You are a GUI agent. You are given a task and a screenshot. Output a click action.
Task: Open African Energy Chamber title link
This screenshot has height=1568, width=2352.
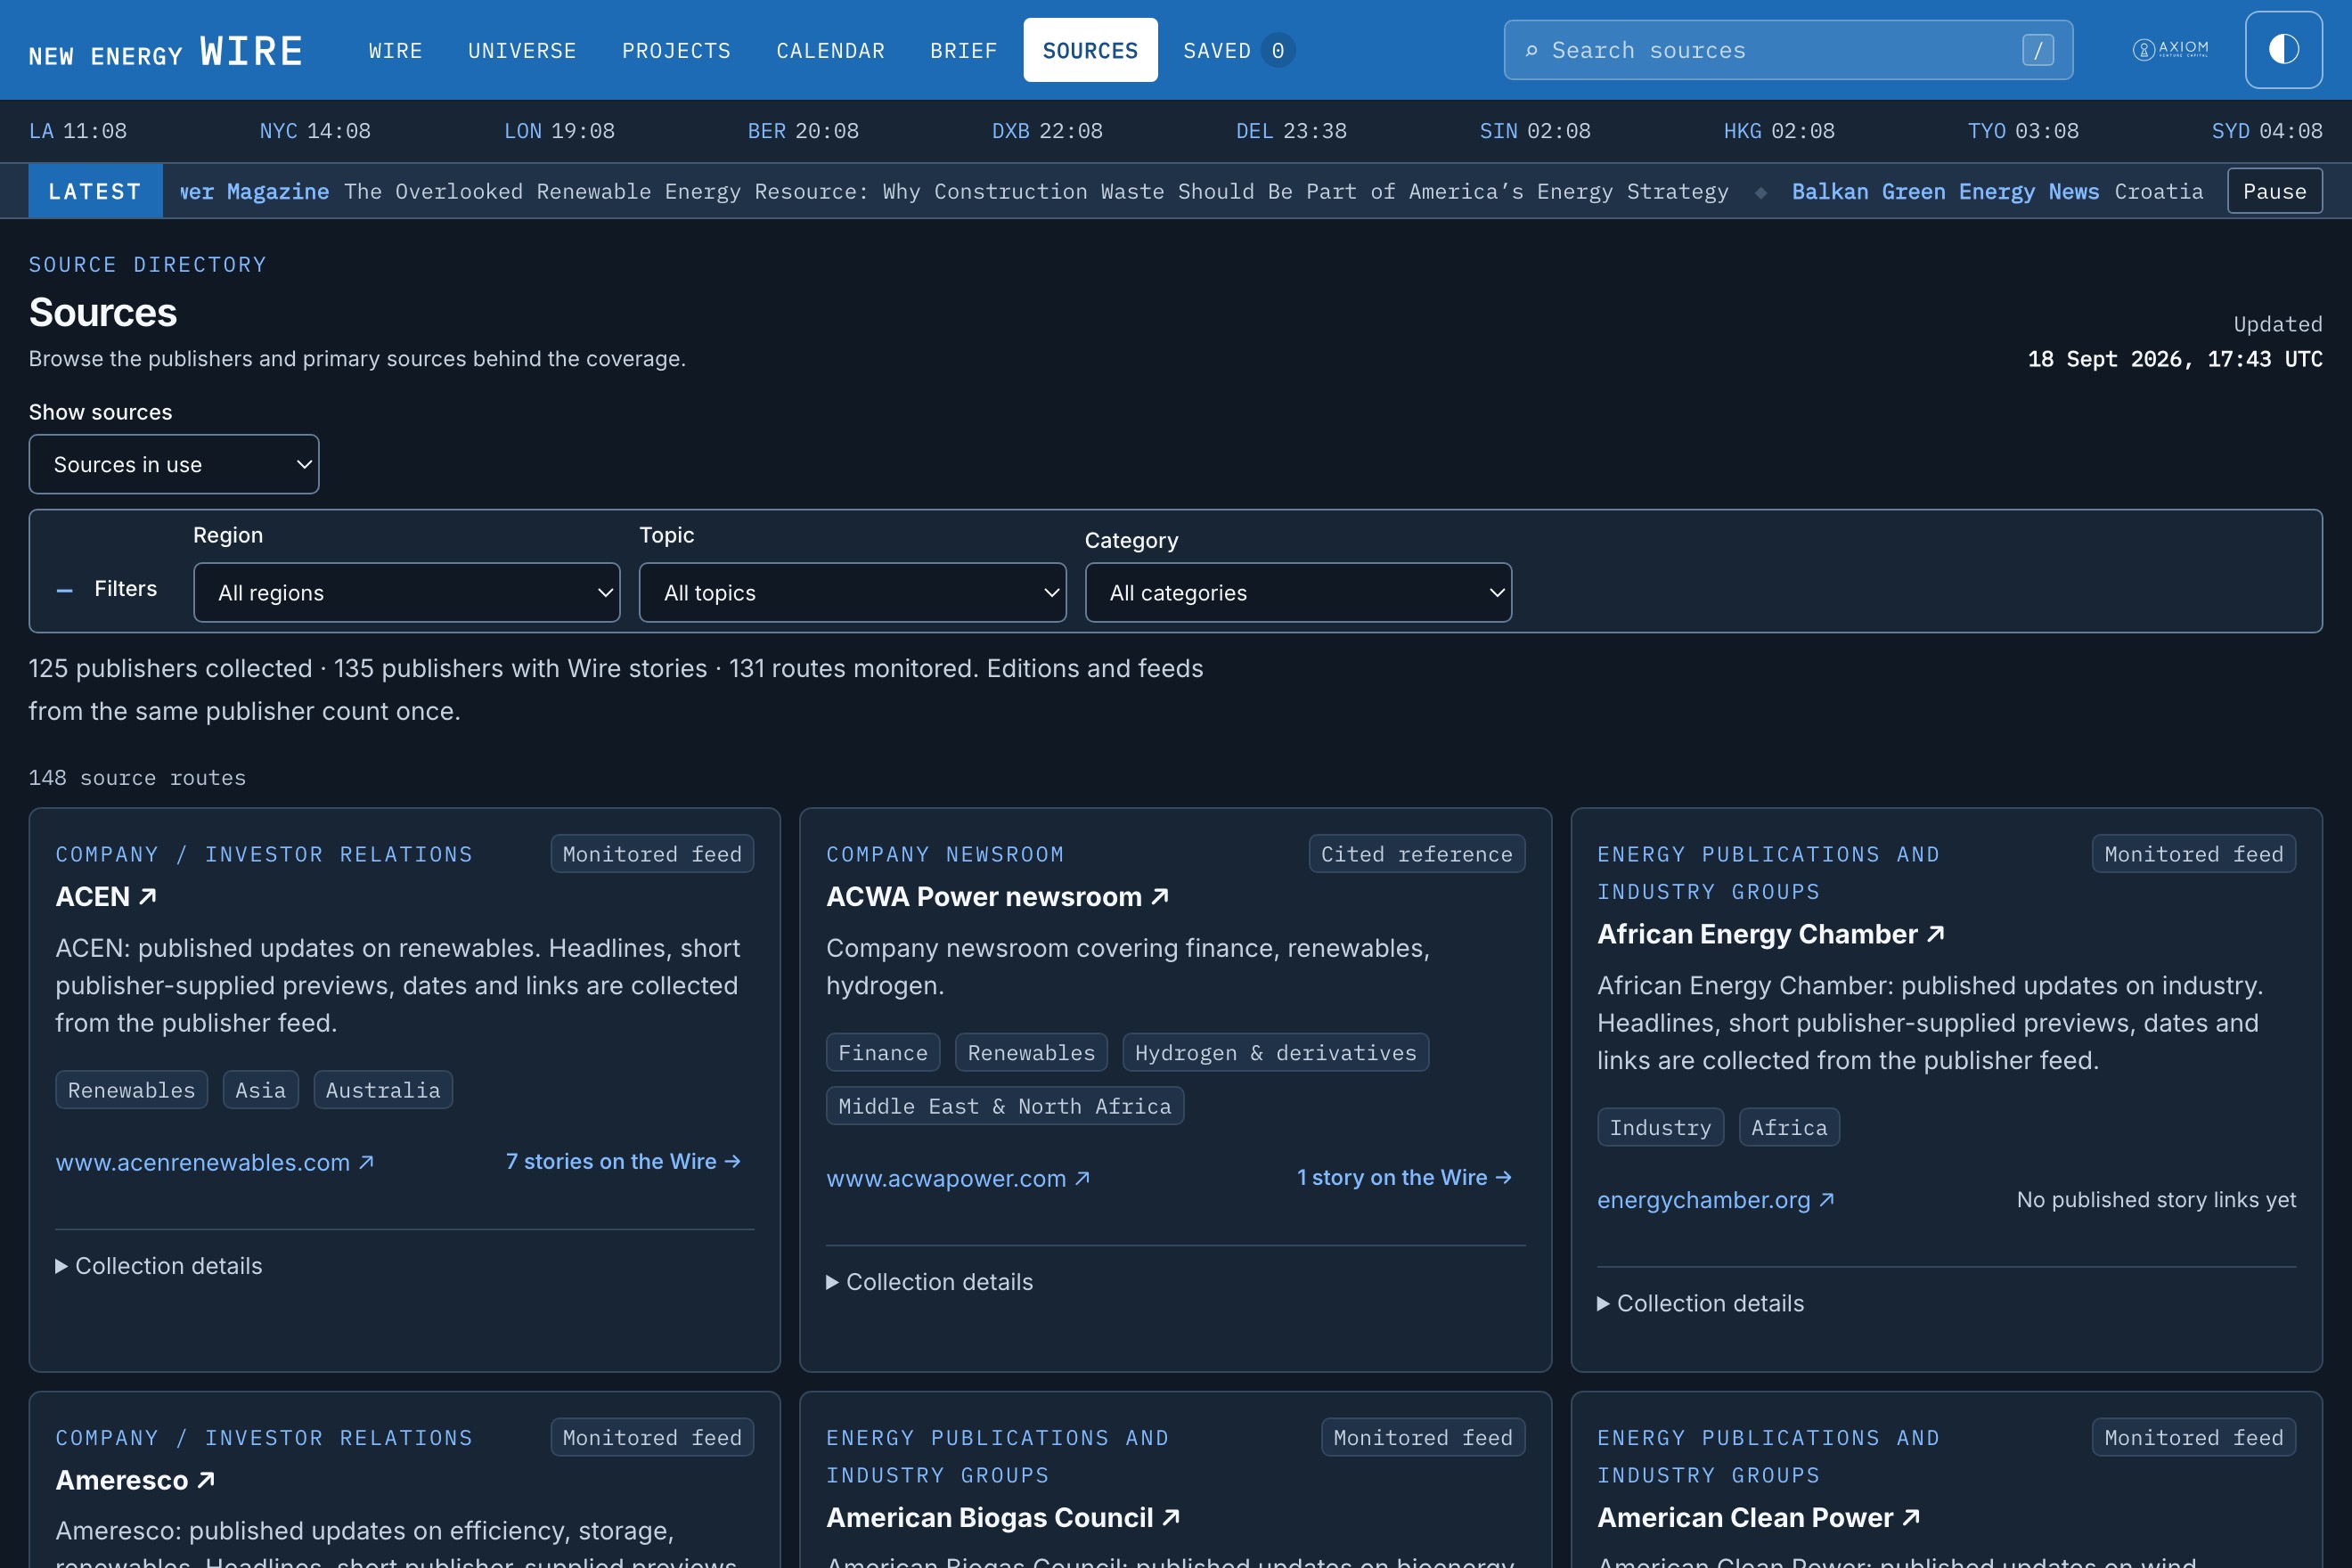(x=1770, y=933)
